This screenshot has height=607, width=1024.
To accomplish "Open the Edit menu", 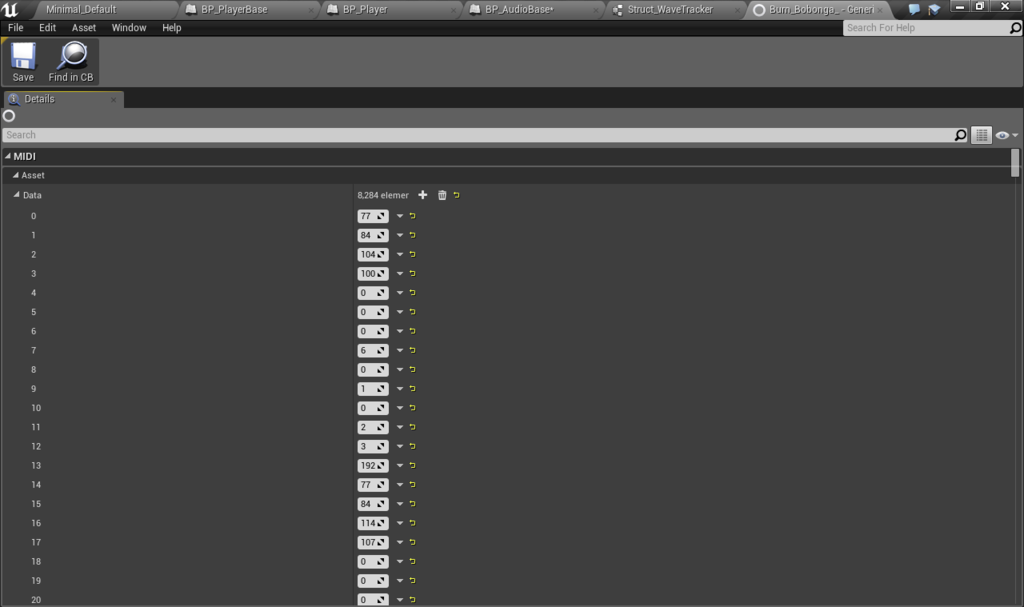I will [47, 27].
